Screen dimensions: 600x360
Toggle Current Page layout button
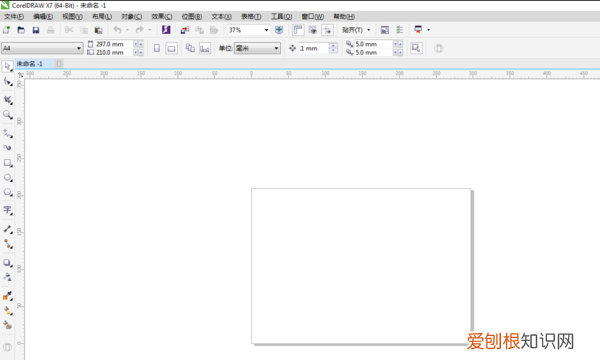(205, 48)
